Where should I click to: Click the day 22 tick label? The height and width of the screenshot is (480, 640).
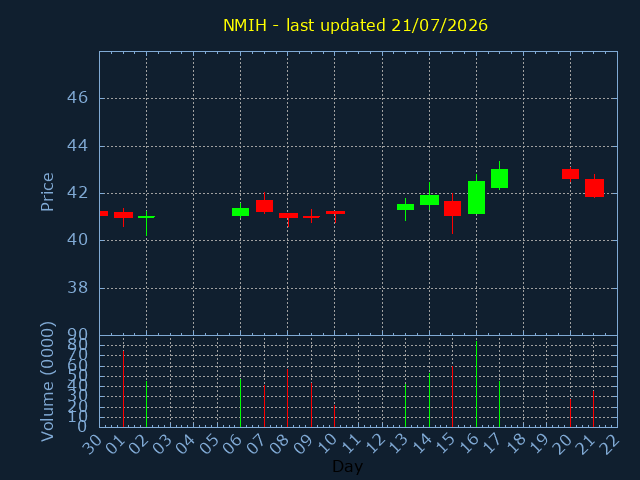(611, 442)
